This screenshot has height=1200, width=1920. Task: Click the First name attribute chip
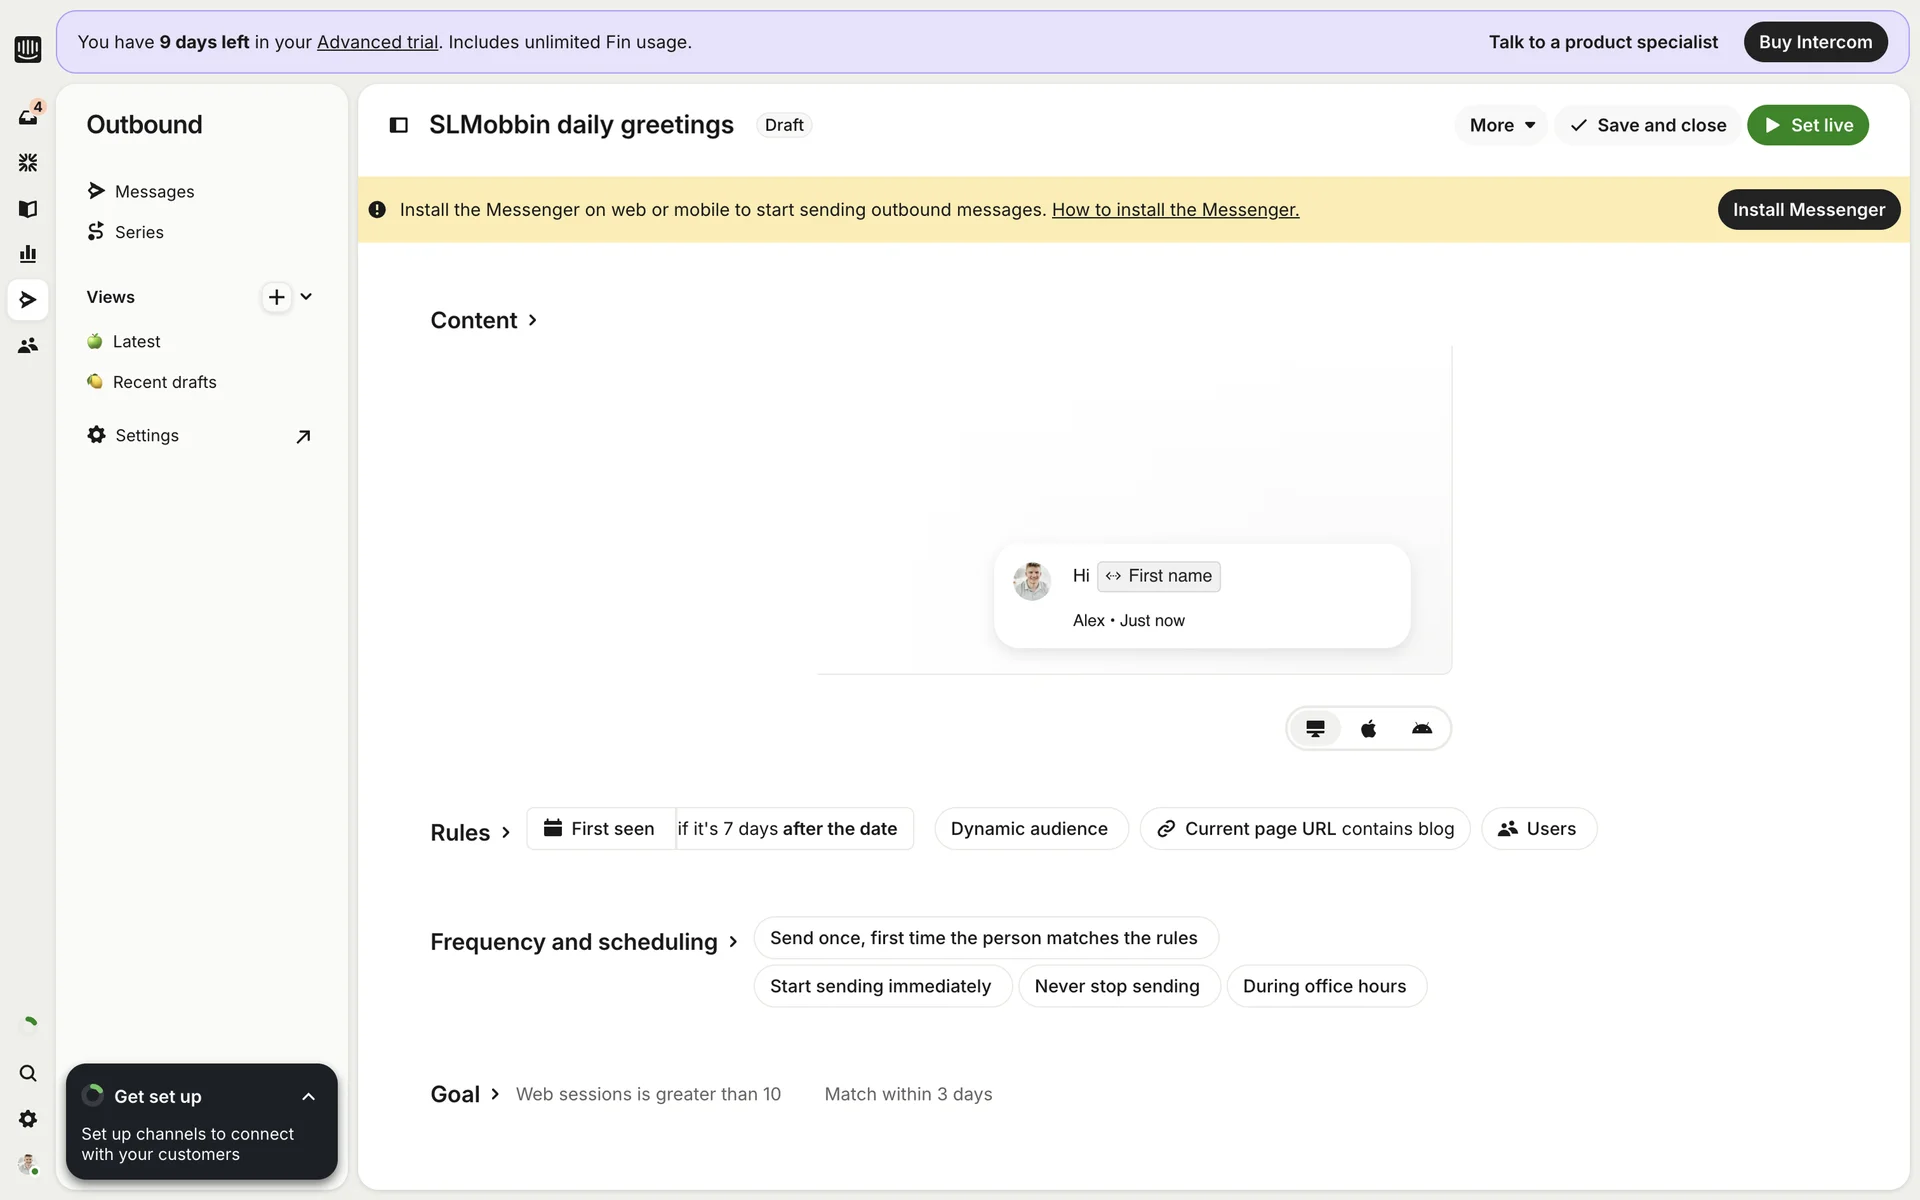click(x=1158, y=576)
